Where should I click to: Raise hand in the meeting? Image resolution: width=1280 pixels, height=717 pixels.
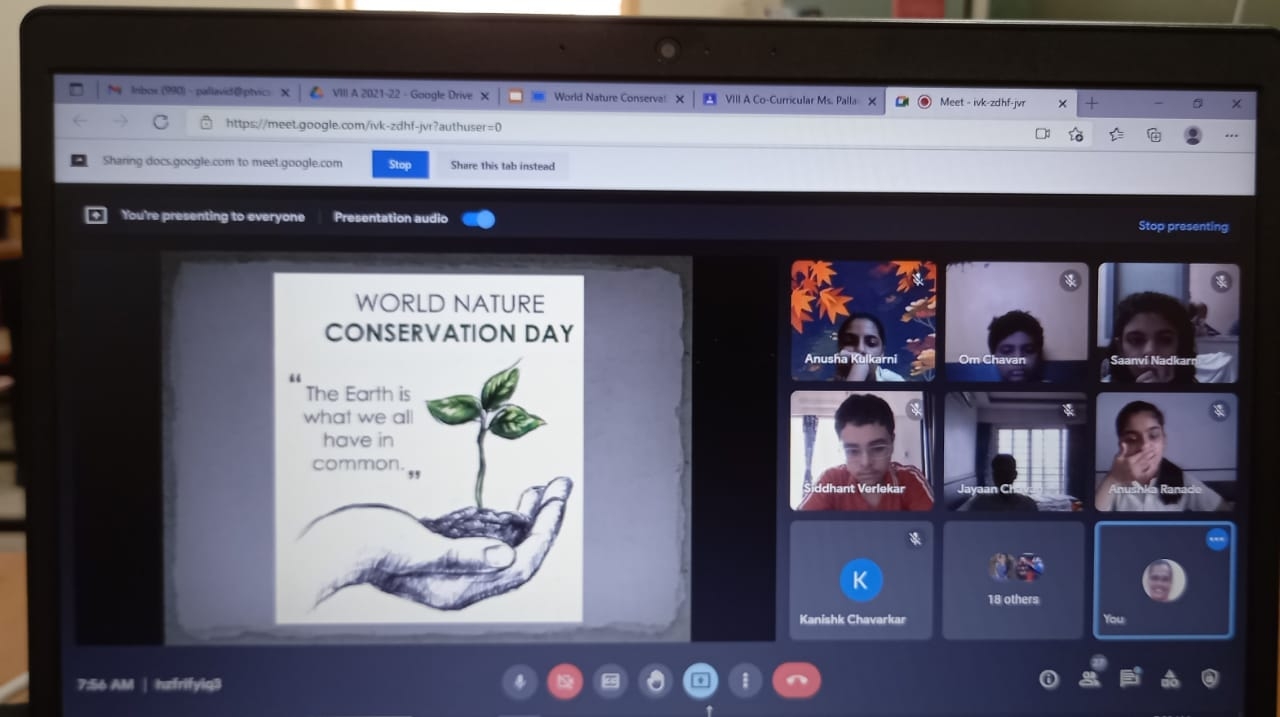tap(656, 682)
